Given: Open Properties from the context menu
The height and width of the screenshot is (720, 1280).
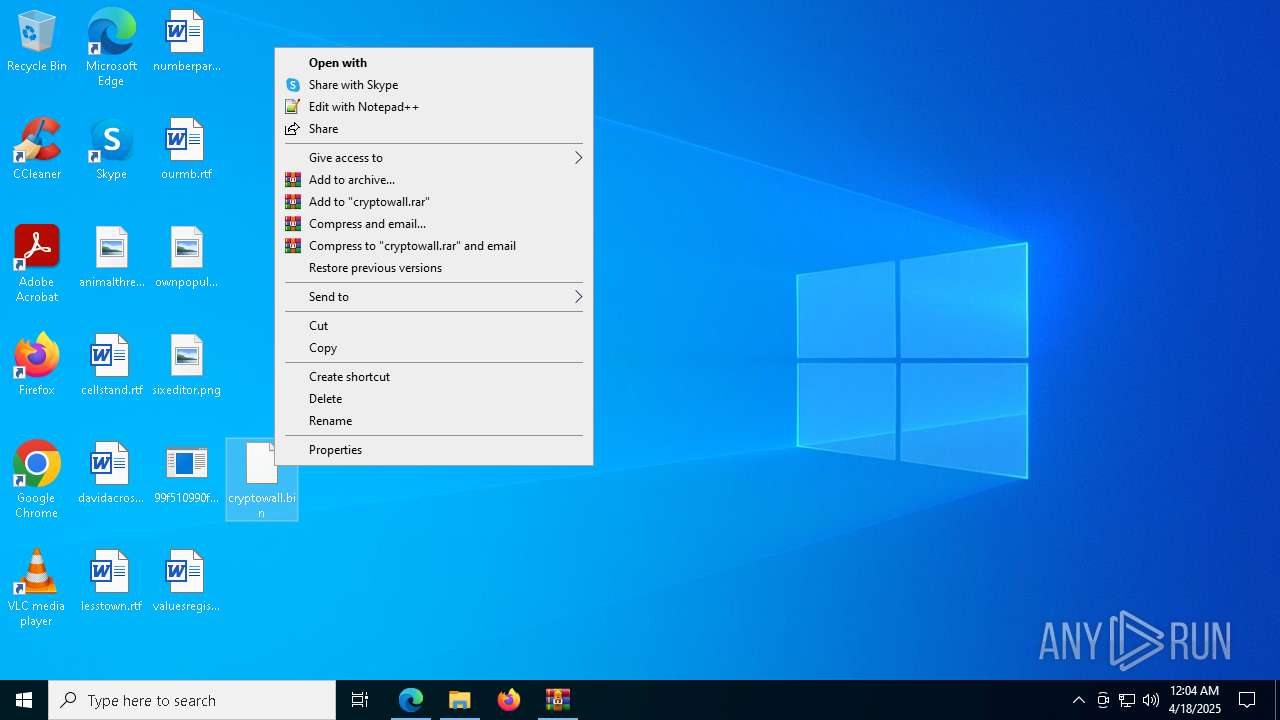Looking at the screenshot, I should 434,450.
